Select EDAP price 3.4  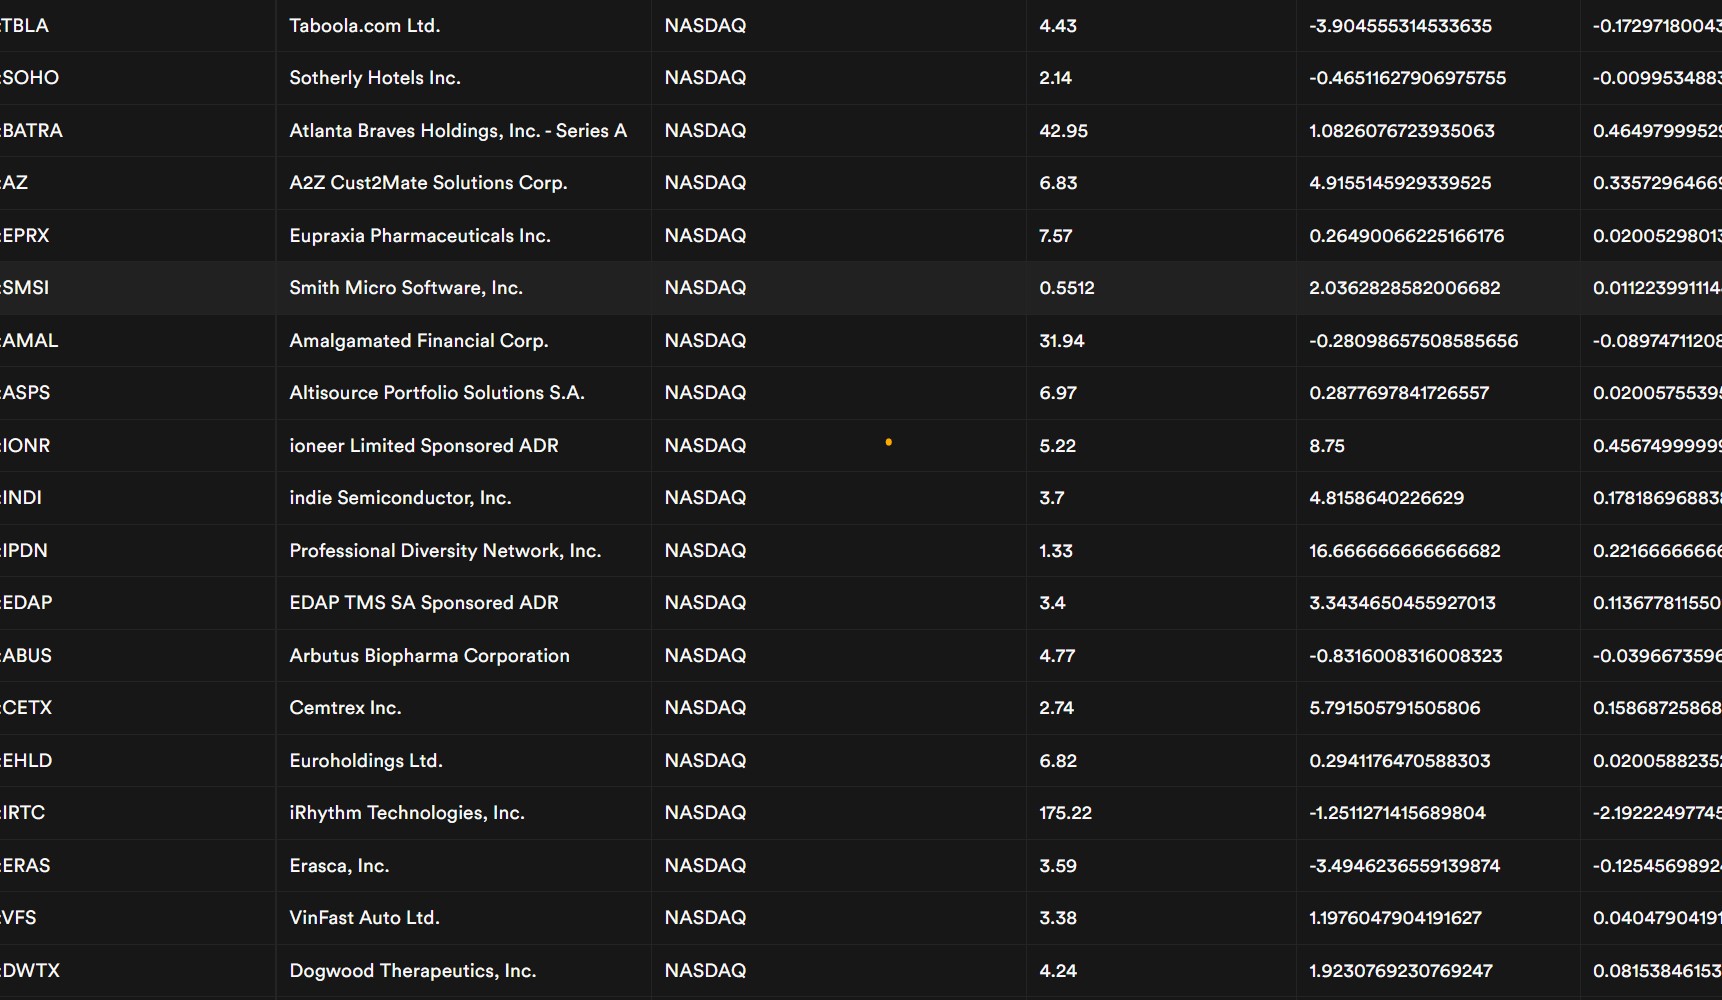click(1052, 603)
